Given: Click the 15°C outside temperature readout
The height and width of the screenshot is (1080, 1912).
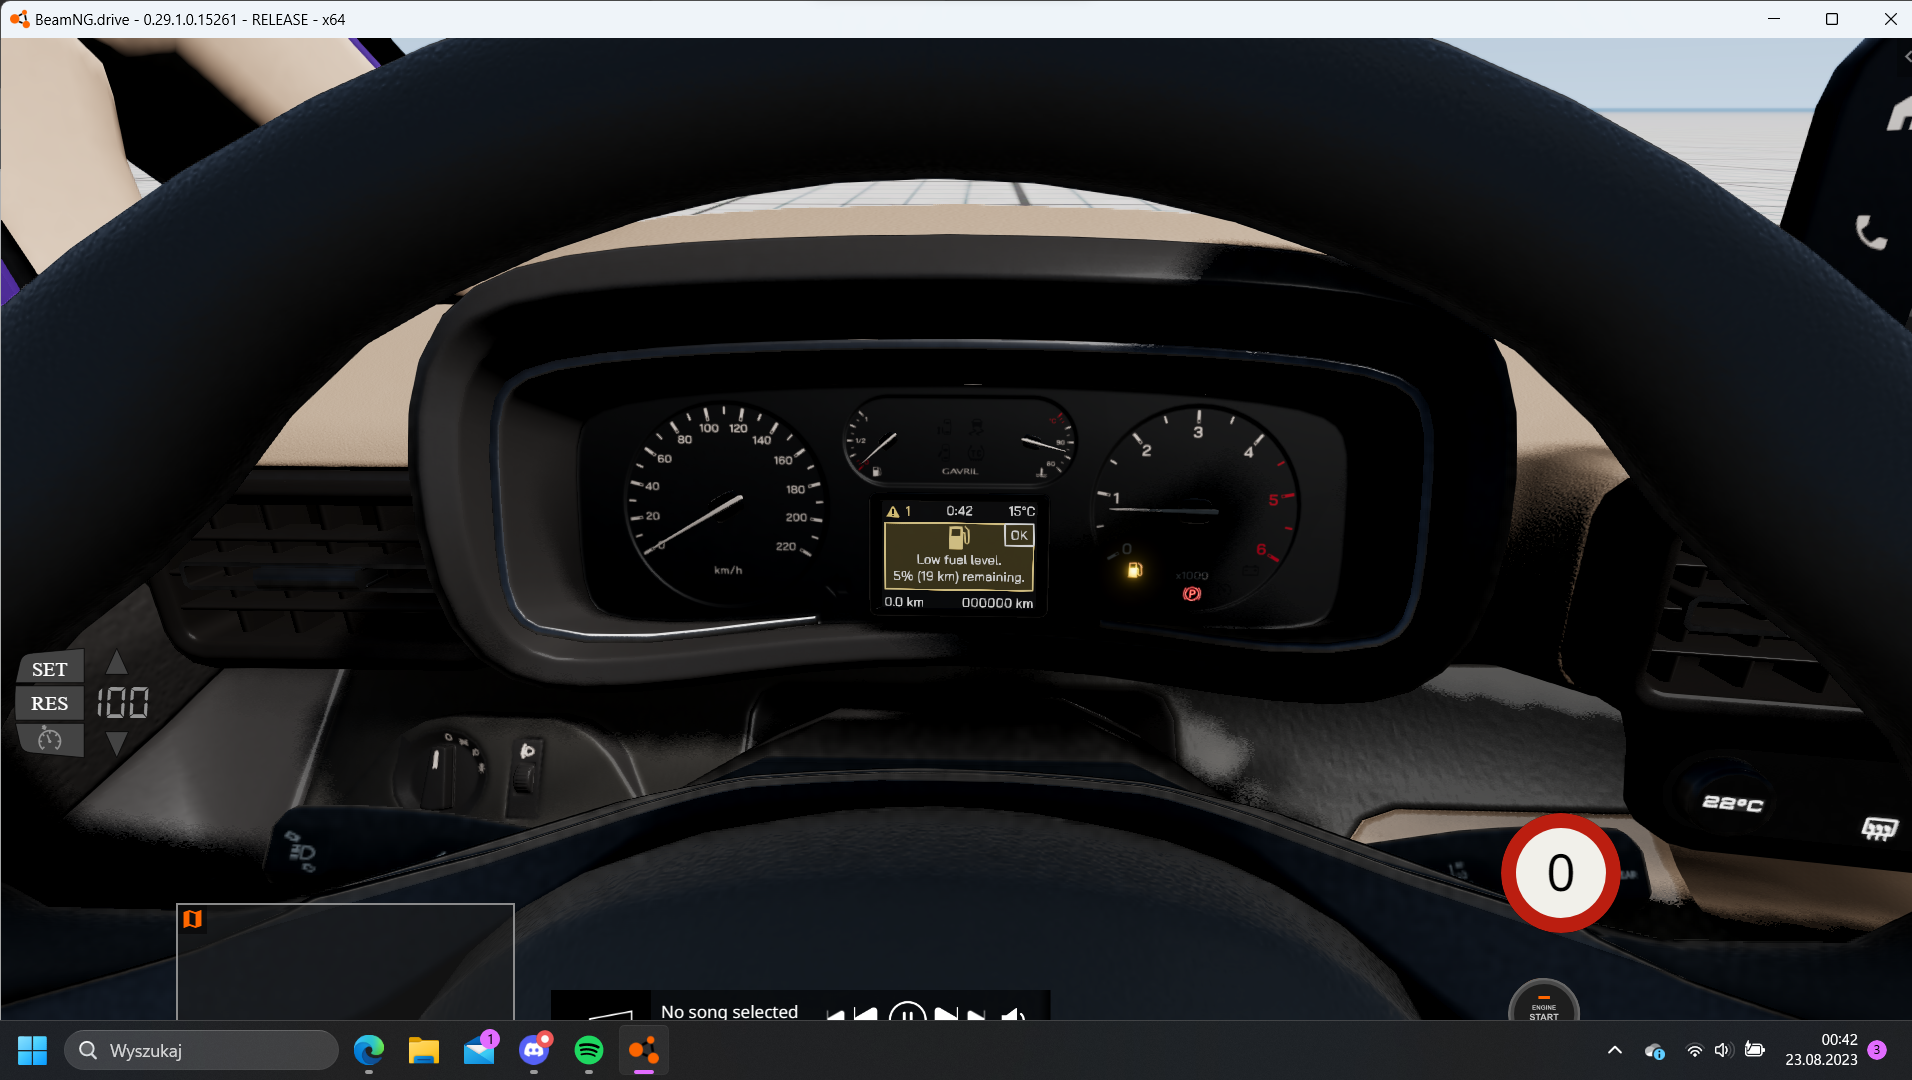Looking at the screenshot, I should pyautogui.click(x=1021, y=511).
